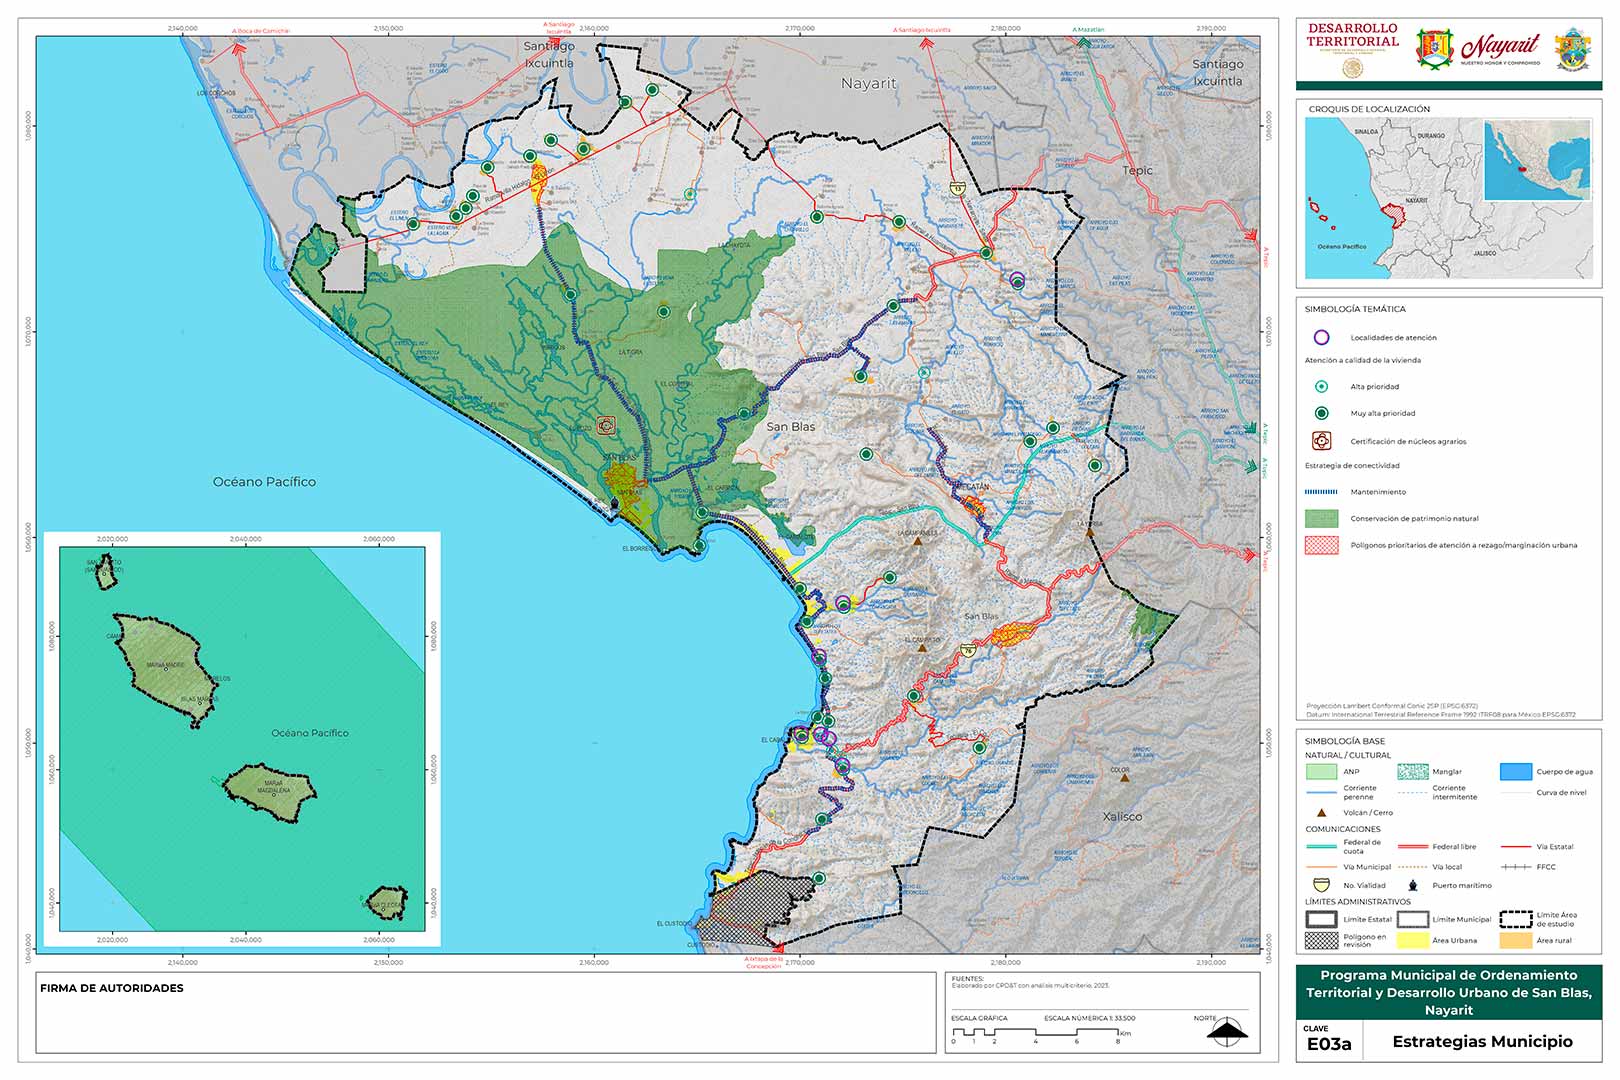The height and width of the screenshot is (1080, 1620).
Task: Click the Conservación de patrimonio natural green swatch
Action: coord(1321,519)
